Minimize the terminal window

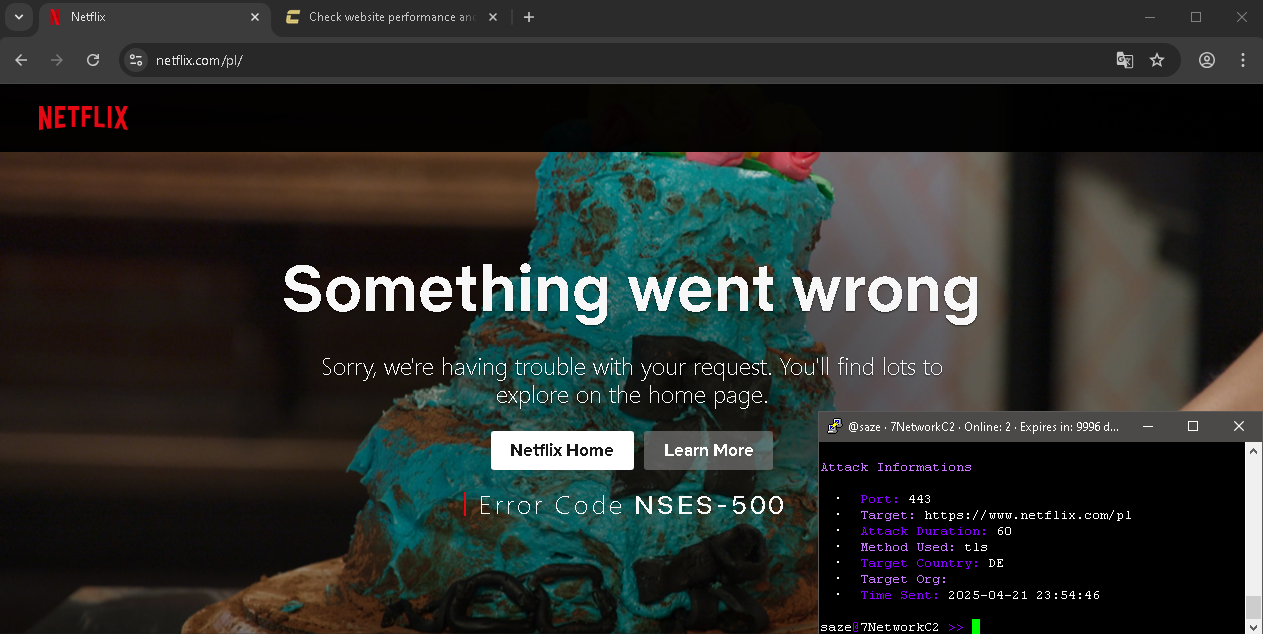tap(1147, 426)
